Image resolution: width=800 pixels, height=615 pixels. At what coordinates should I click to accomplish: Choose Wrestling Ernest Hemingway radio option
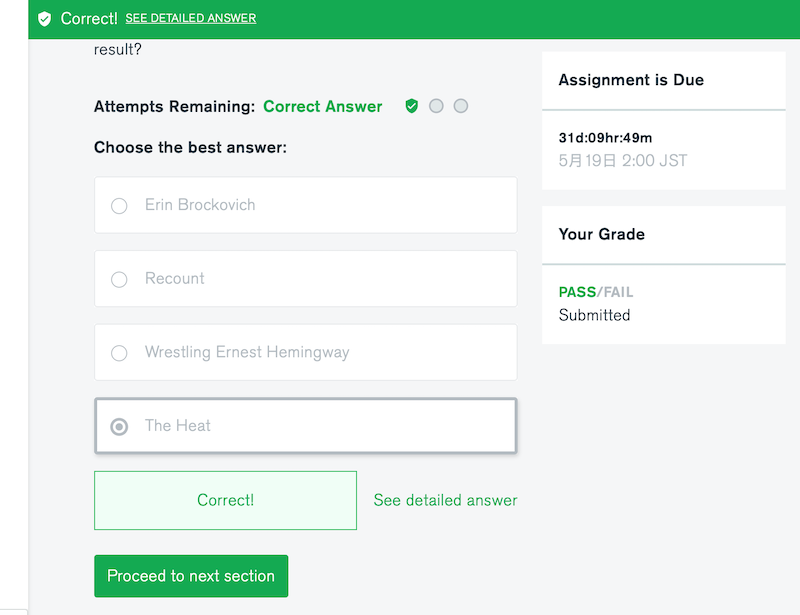[119, 353]
